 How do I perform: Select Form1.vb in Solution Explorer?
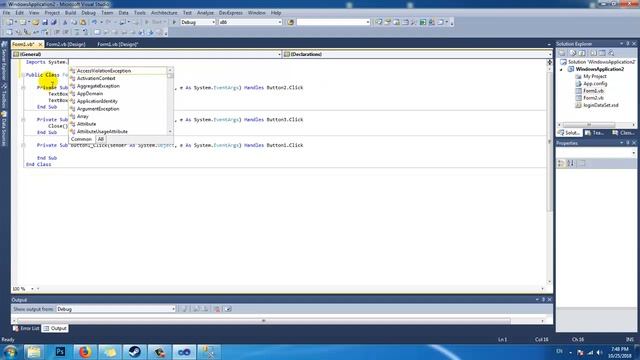(593, 91)
